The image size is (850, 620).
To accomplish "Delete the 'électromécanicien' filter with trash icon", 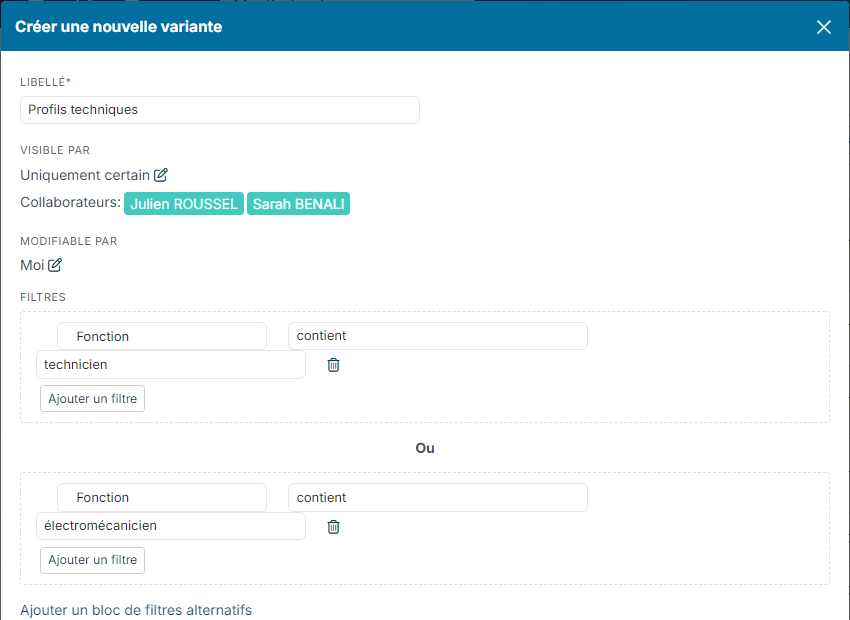I will click(333, 526).
